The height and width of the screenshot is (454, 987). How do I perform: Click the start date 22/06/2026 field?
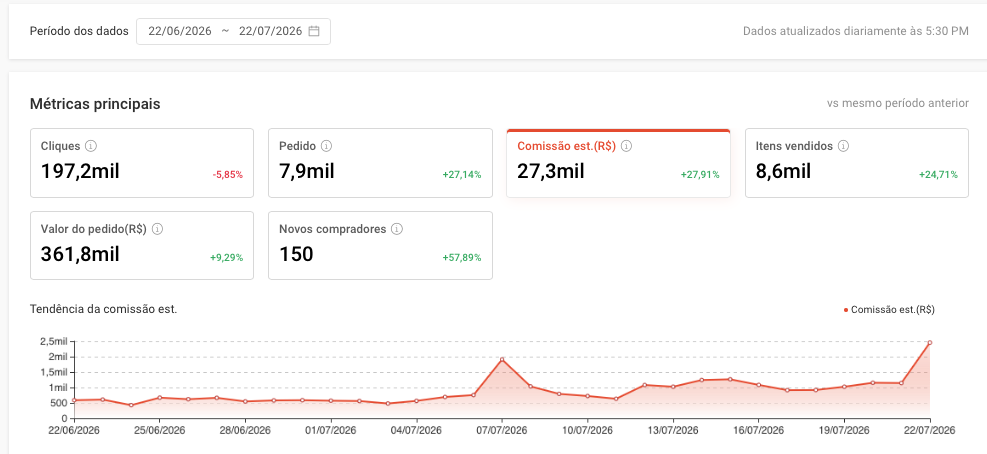pos(180,31)
